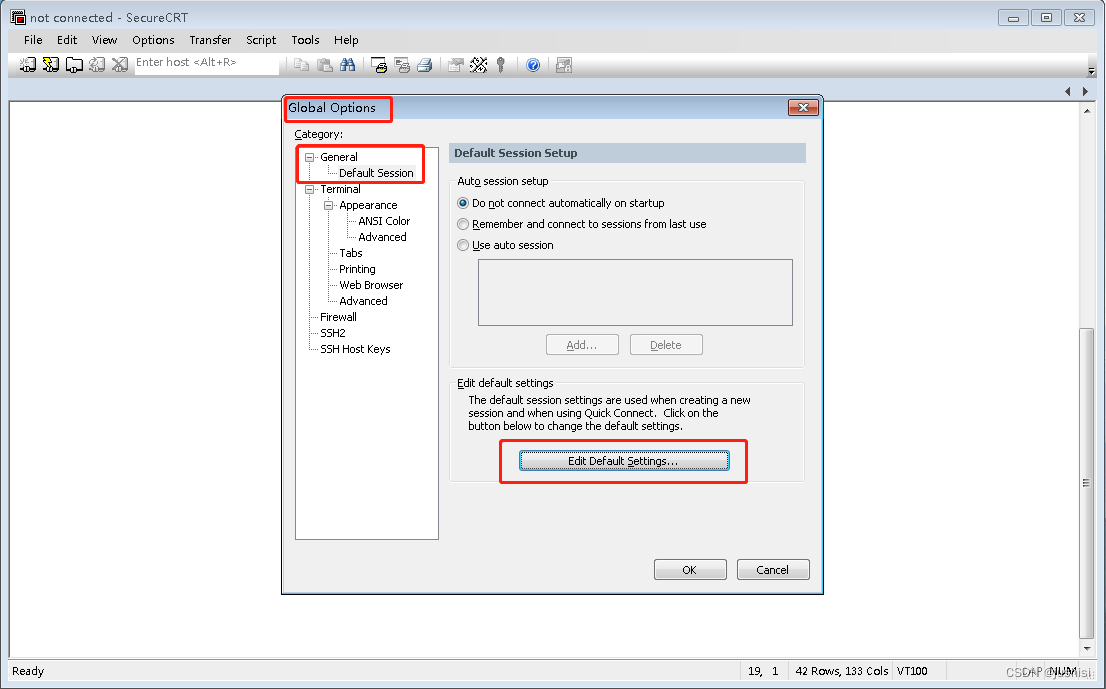The width and height of the screenshot is (1106, 689).
Task: Click the printer Print icon
Action: click(x=425, y=65)
